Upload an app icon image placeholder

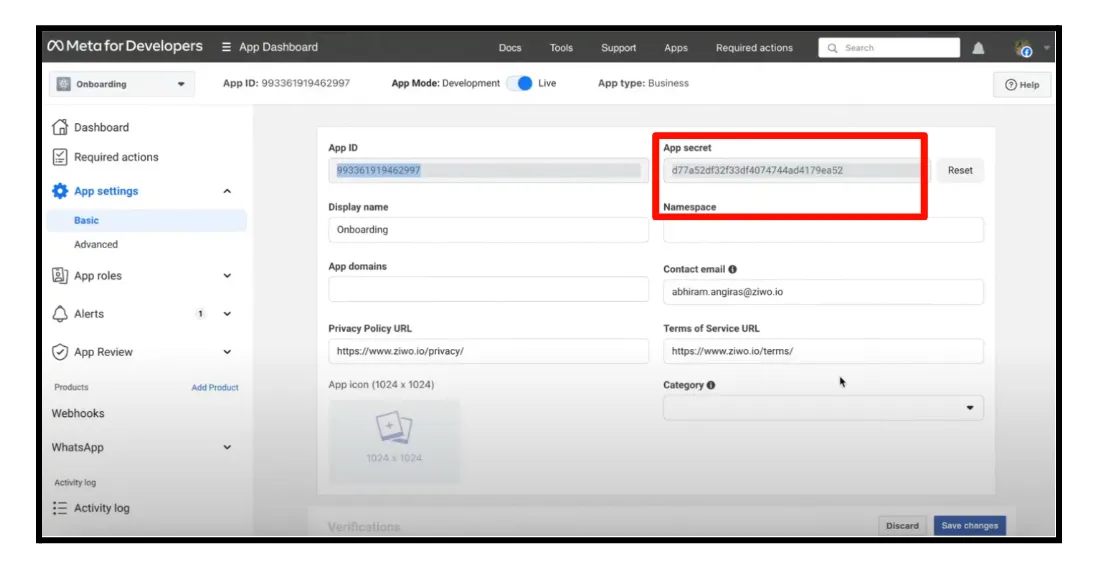point(394,441)
